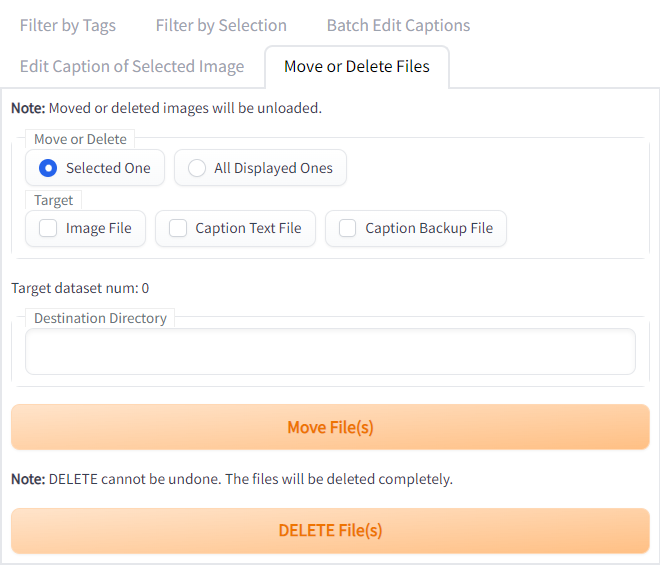Click the Target dataset num text
The width and height of the screenshot is (660, 565).
click(x=80, y=288)
